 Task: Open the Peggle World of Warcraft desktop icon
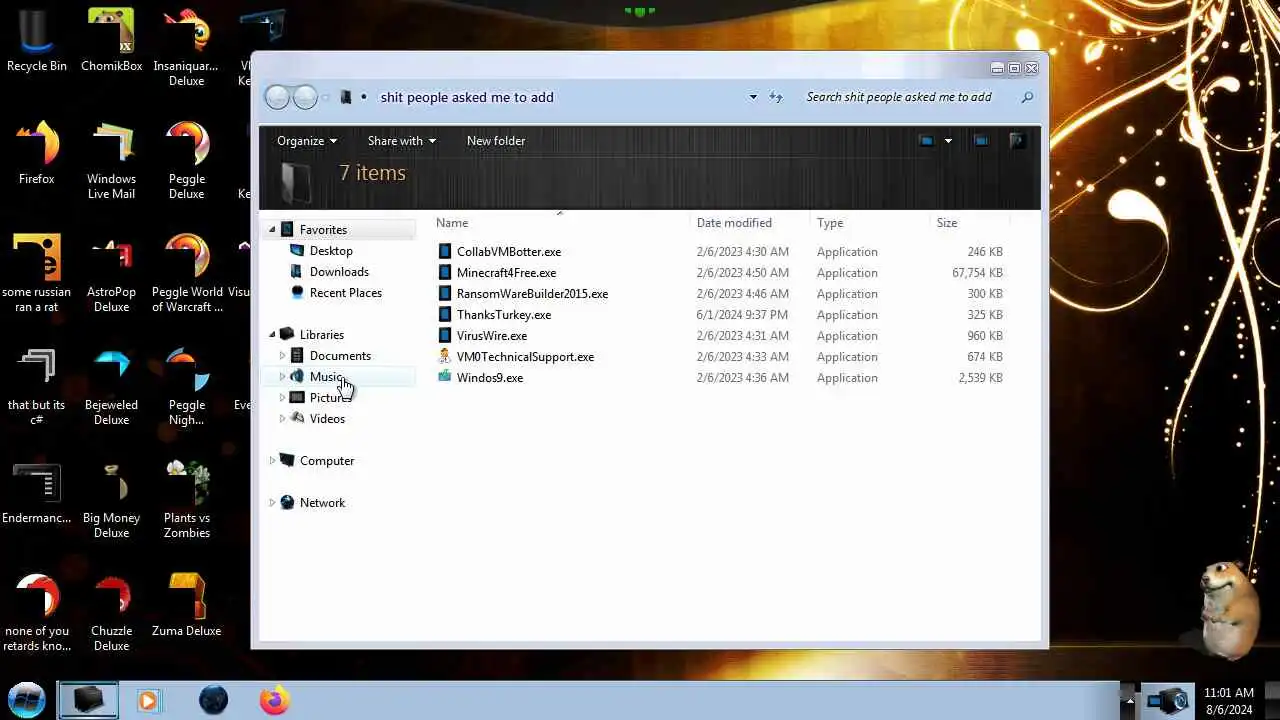tap(186, 273)
